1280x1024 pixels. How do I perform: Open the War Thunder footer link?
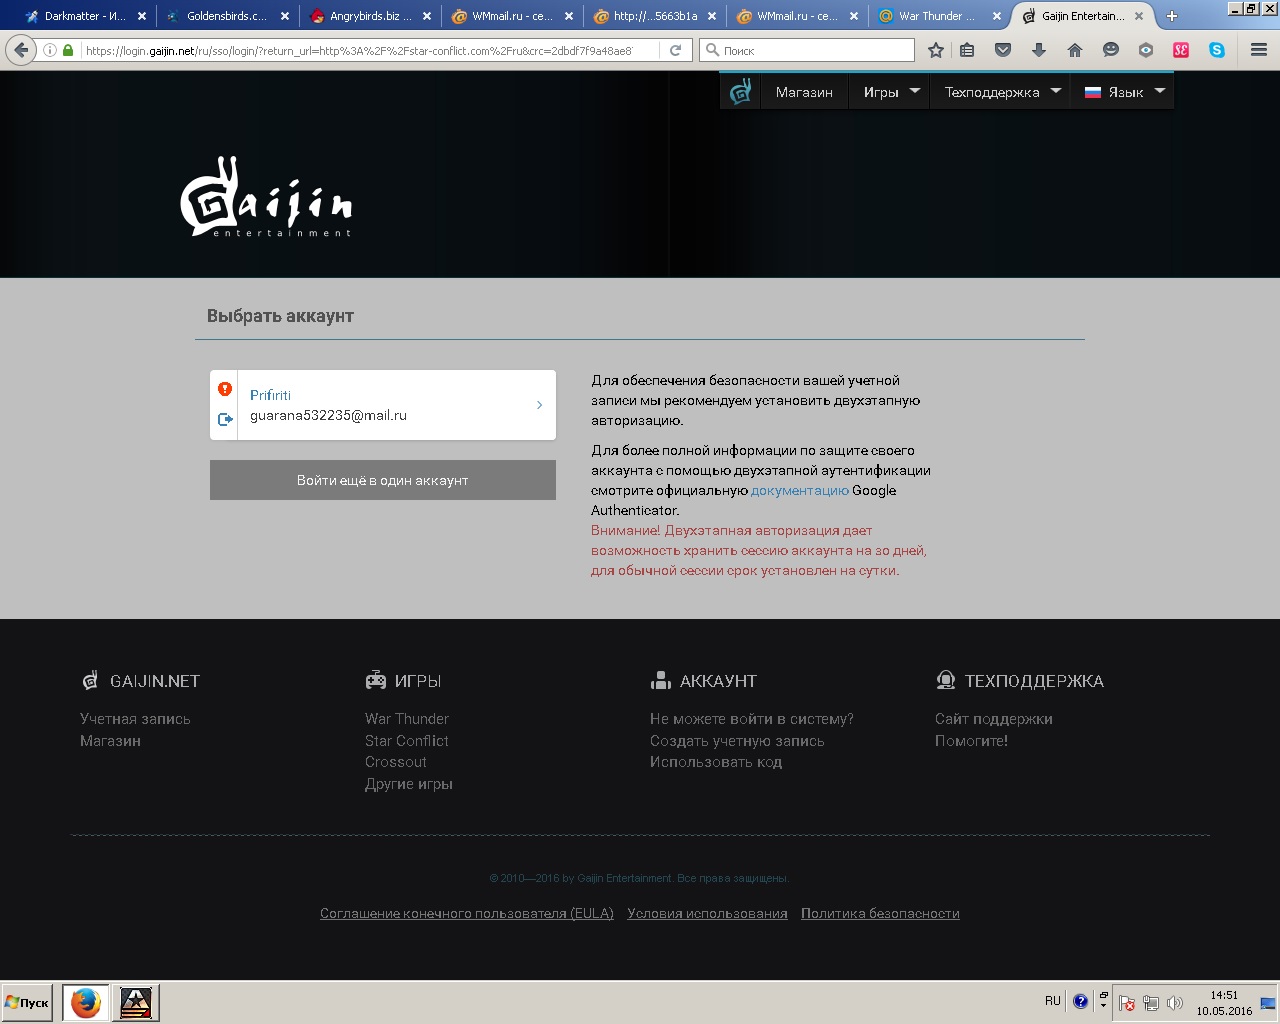(407, 719)
